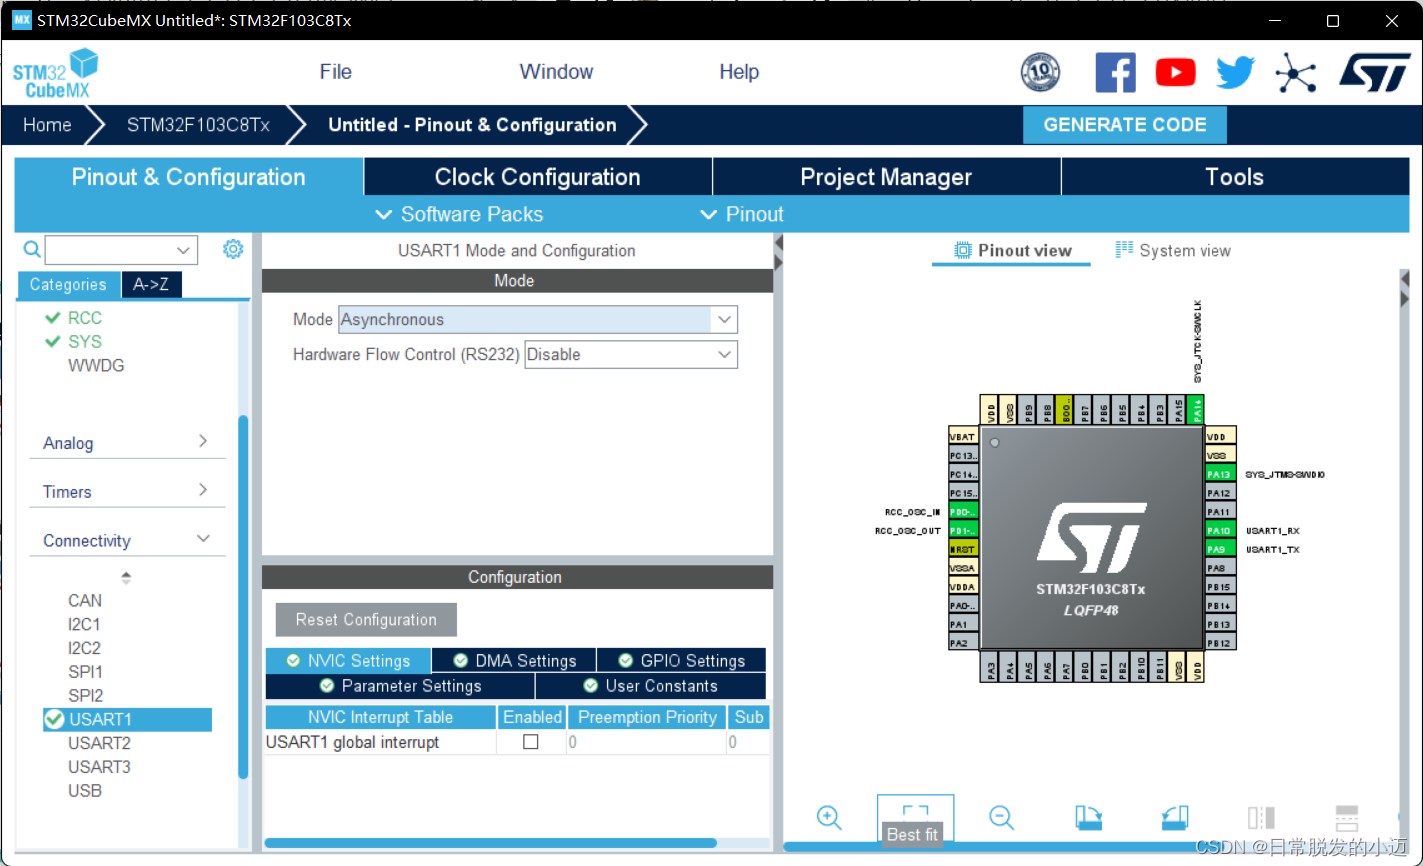
Task: Open the ST Facebook page icon
Action: pos(1115,72)
